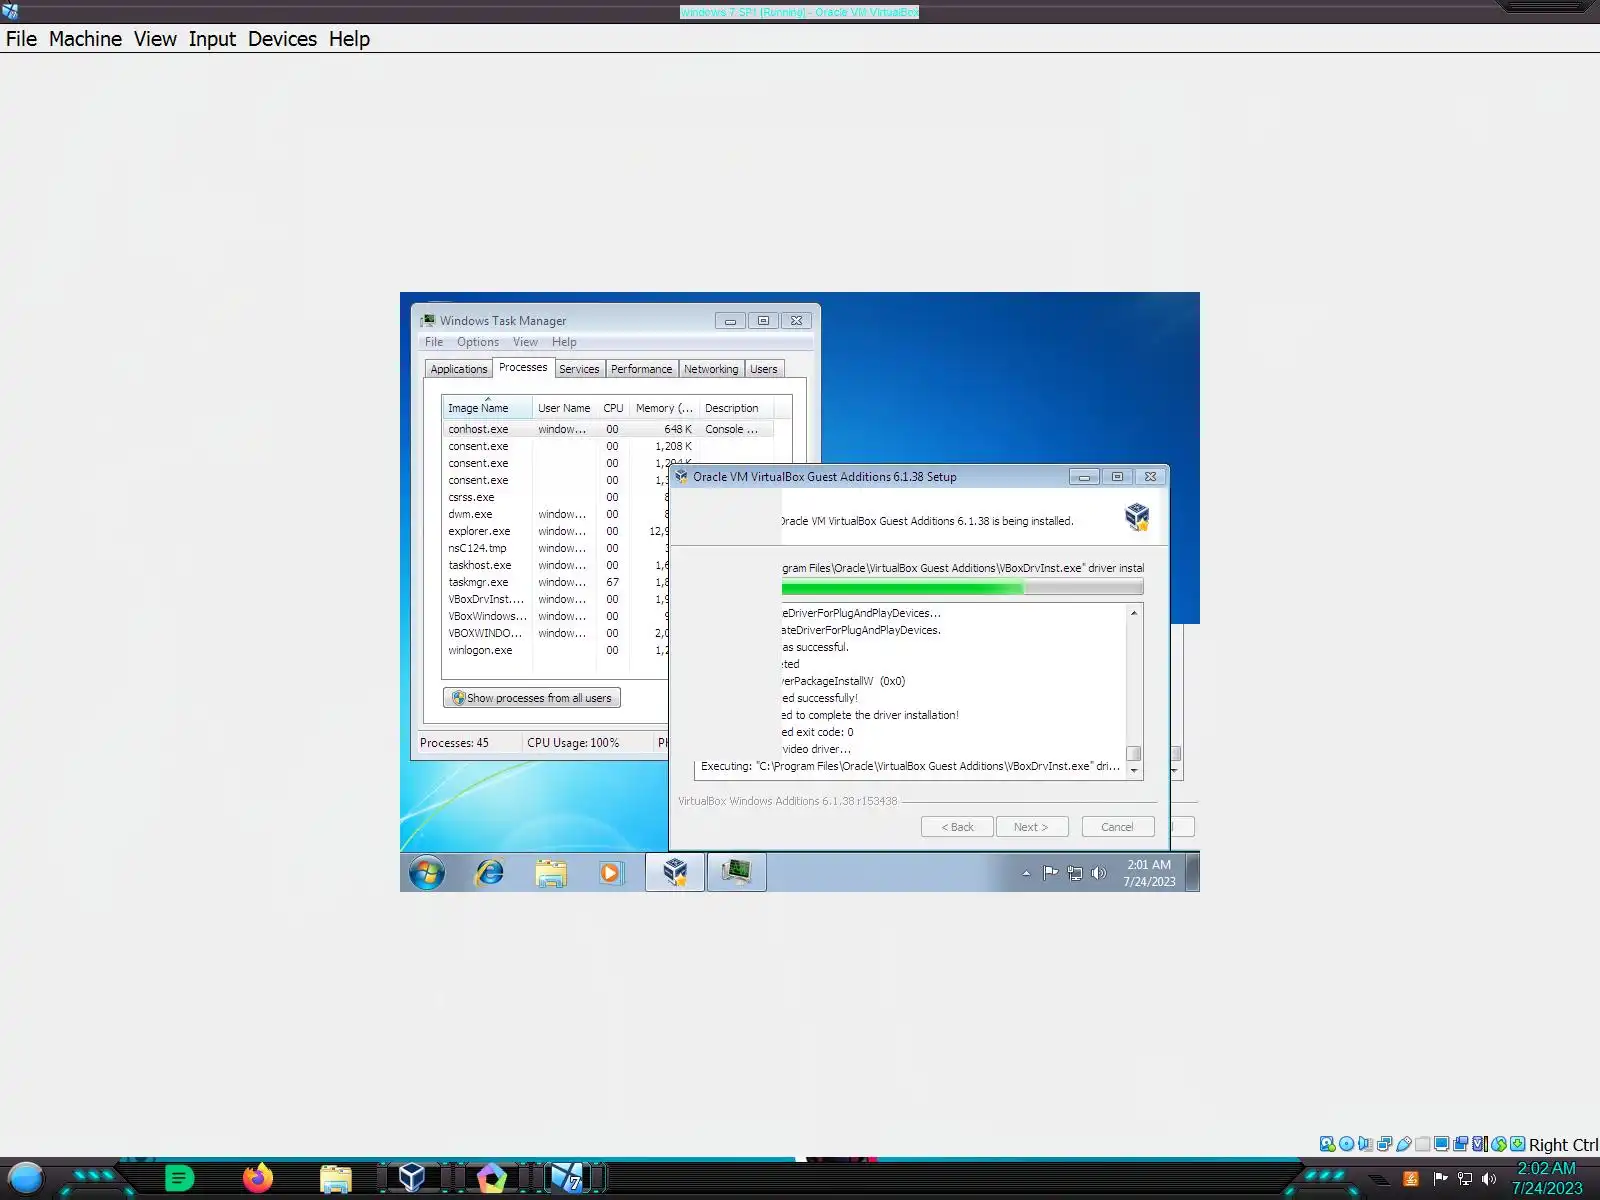Open Task Manager Options menu

coord(478,342)
